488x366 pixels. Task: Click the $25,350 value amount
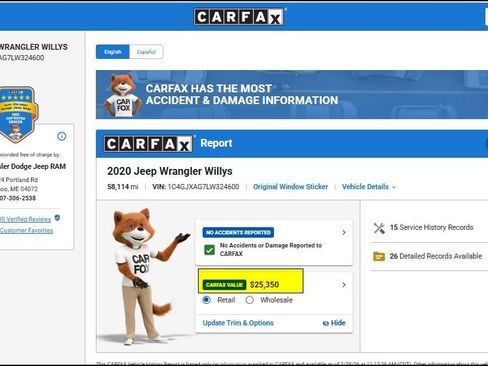(264, 285)
